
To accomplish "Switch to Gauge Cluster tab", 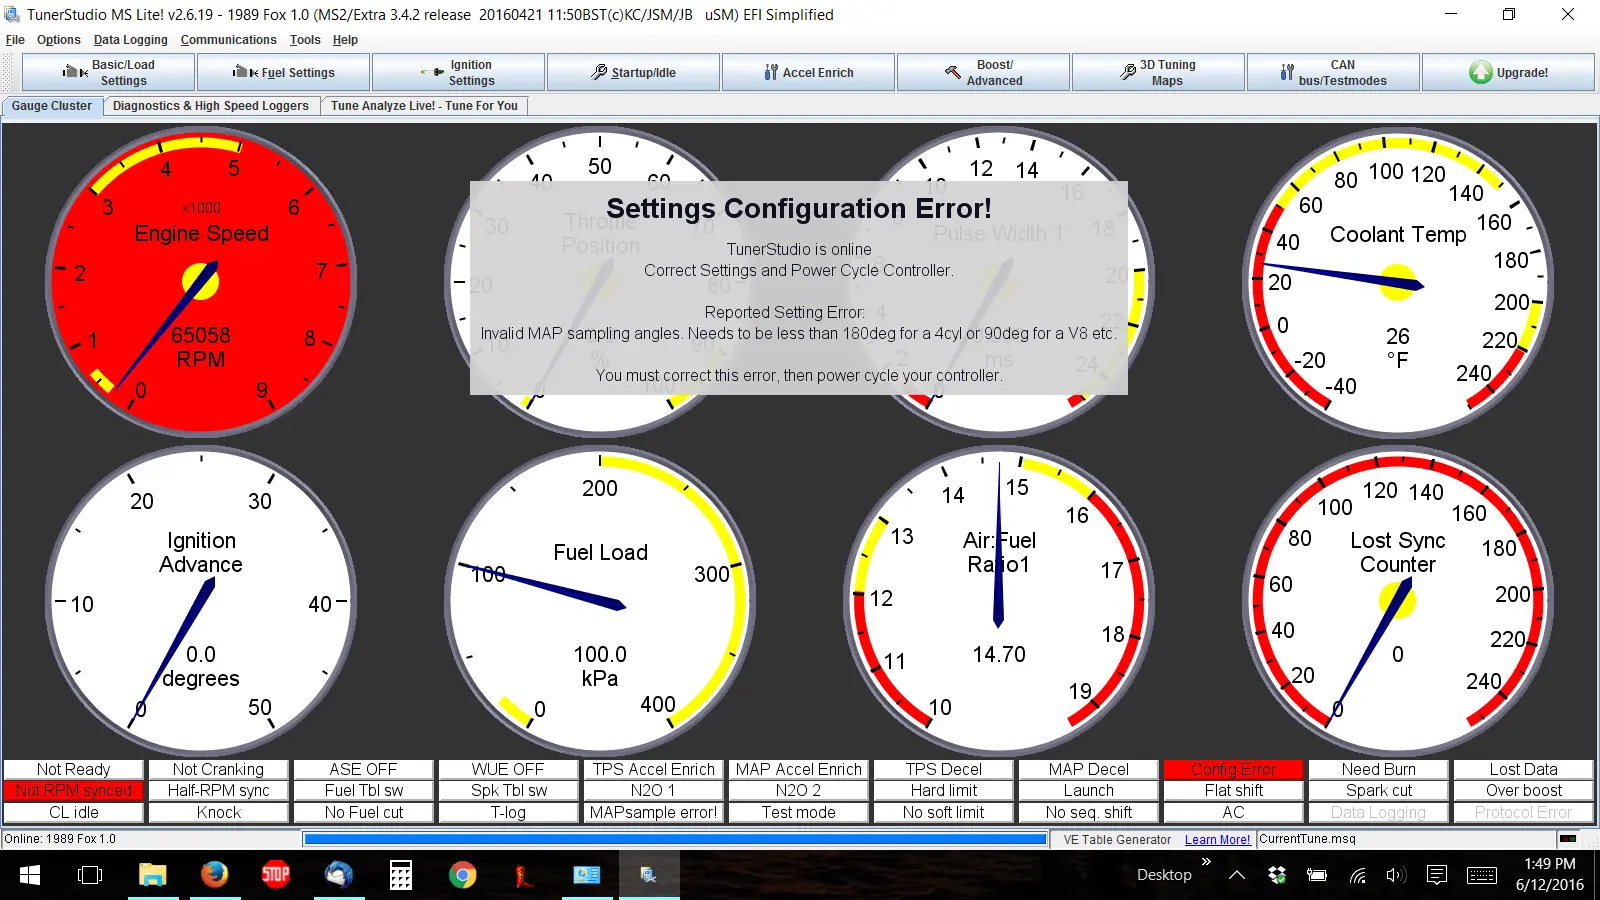I will coord(52,106).
